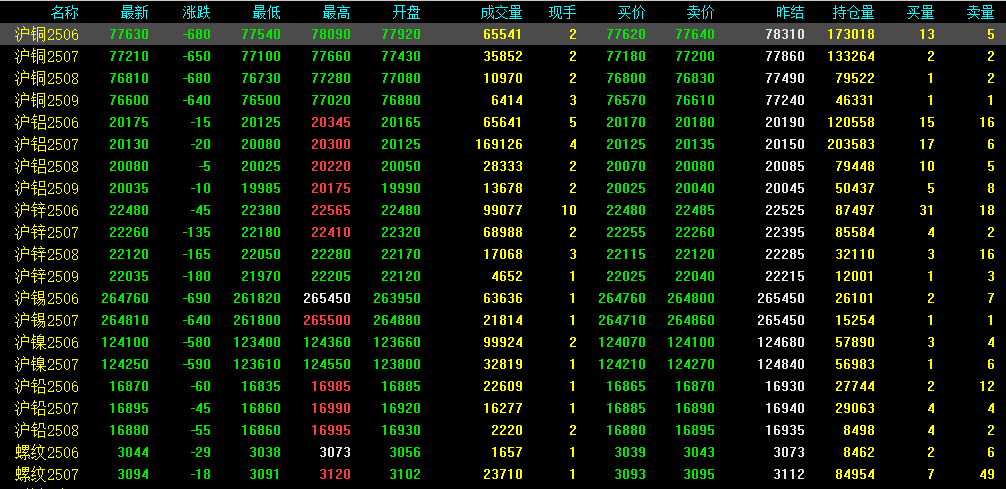Viewport: 1006px width, 489px height.
Task: Select the 沪铝2509 contract name
Action: 47,189
